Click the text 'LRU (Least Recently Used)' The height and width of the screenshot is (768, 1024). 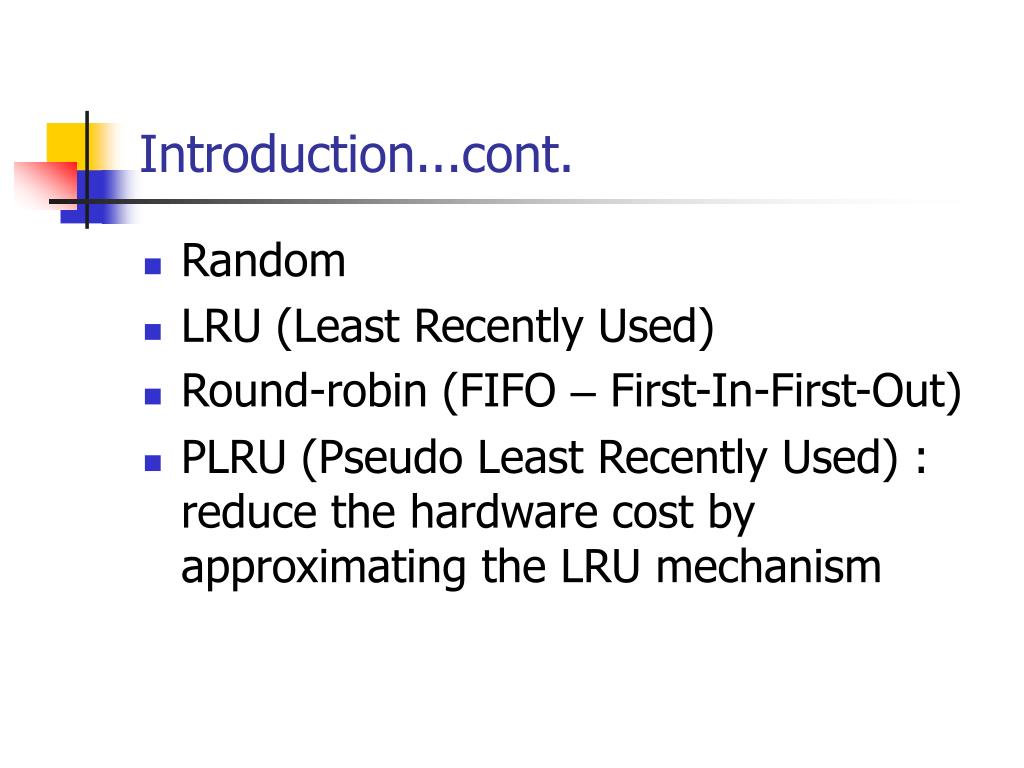[x=448, y=327]
